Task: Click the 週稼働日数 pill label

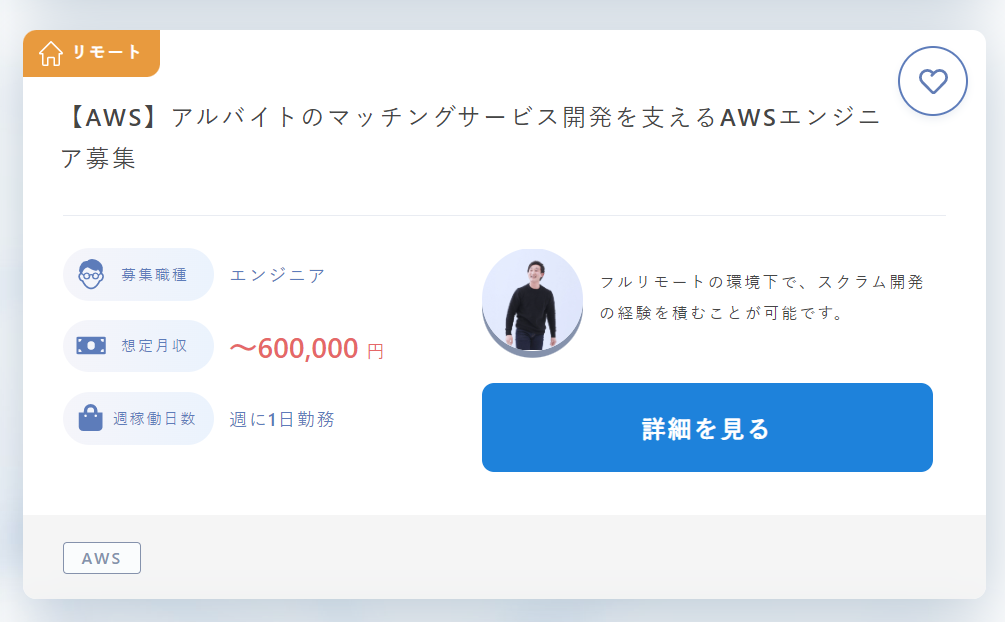Action: coord(138,418)
